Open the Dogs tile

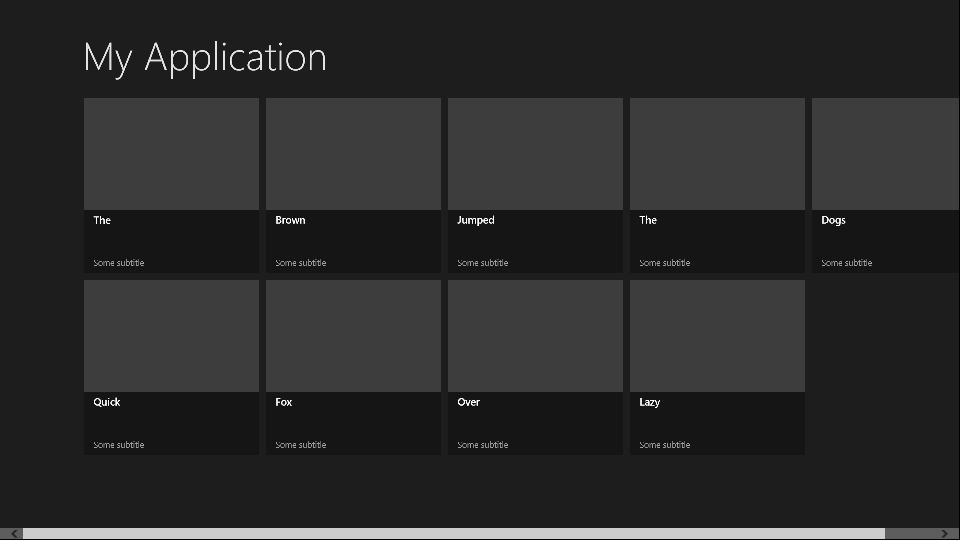(885, 185)
